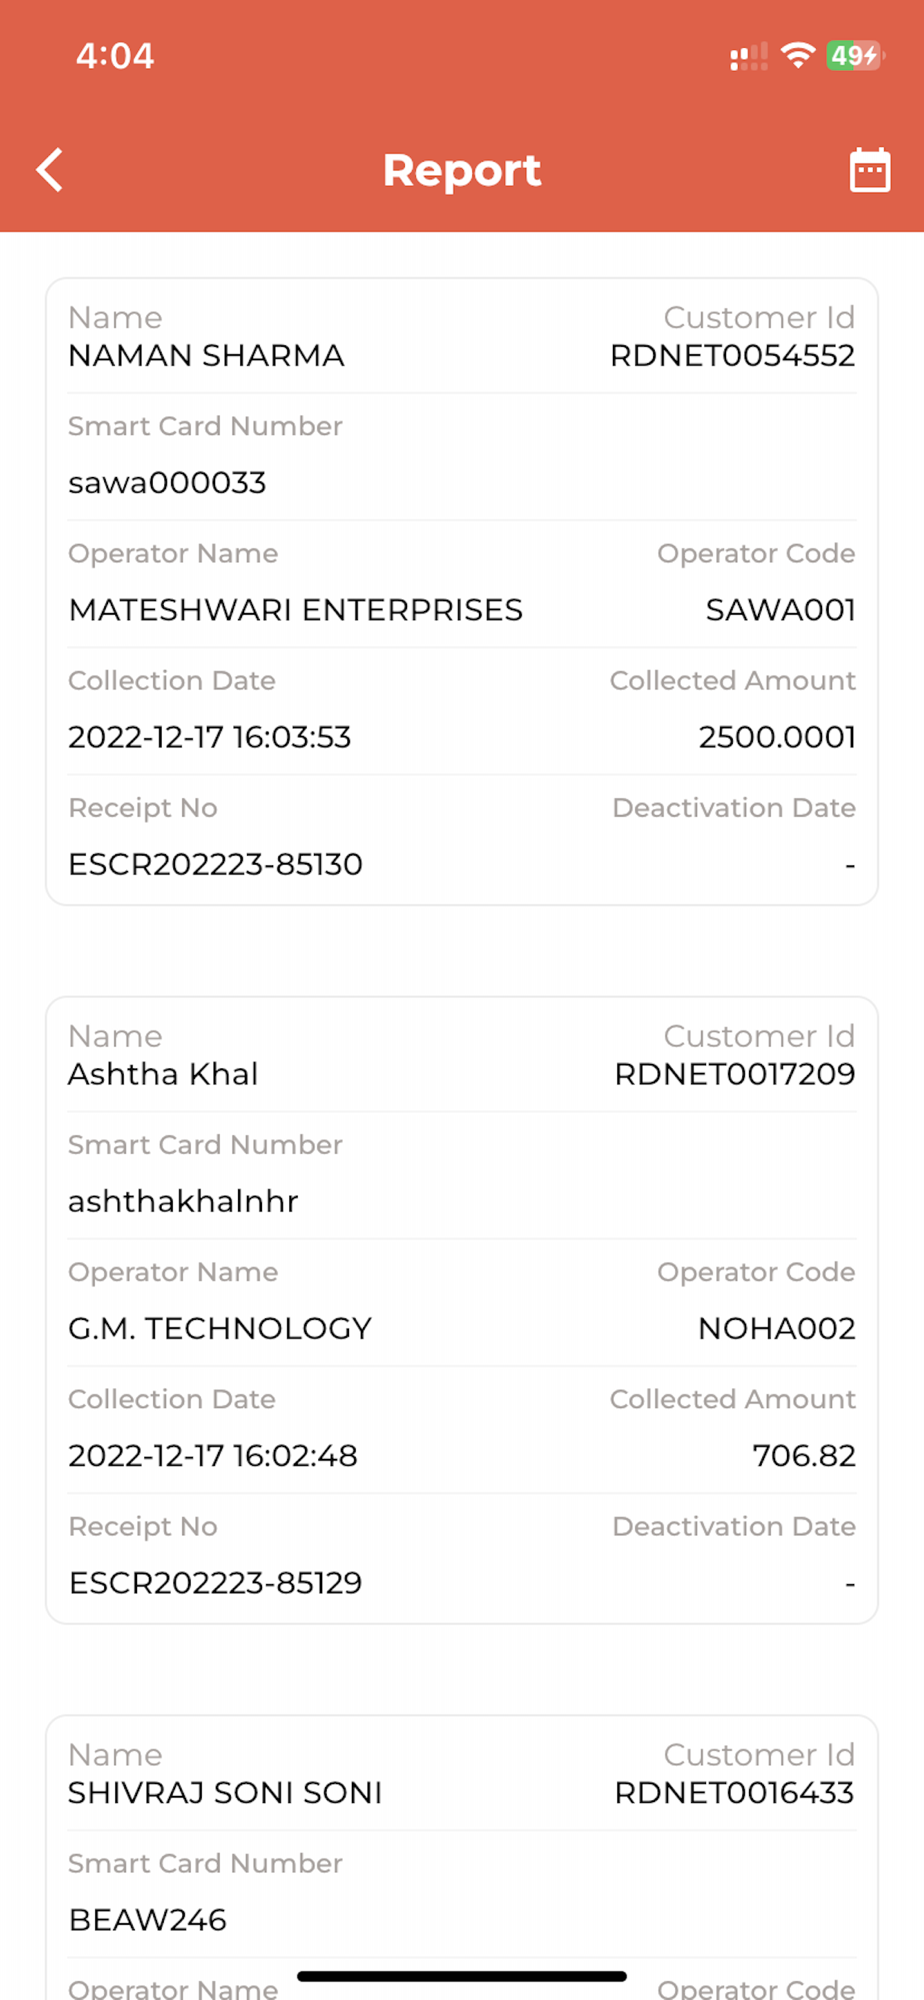Tap smart card number sawa000033
Image resolution: width=924 pixels, height=2000 pixels.
click(x=167, y=483)
